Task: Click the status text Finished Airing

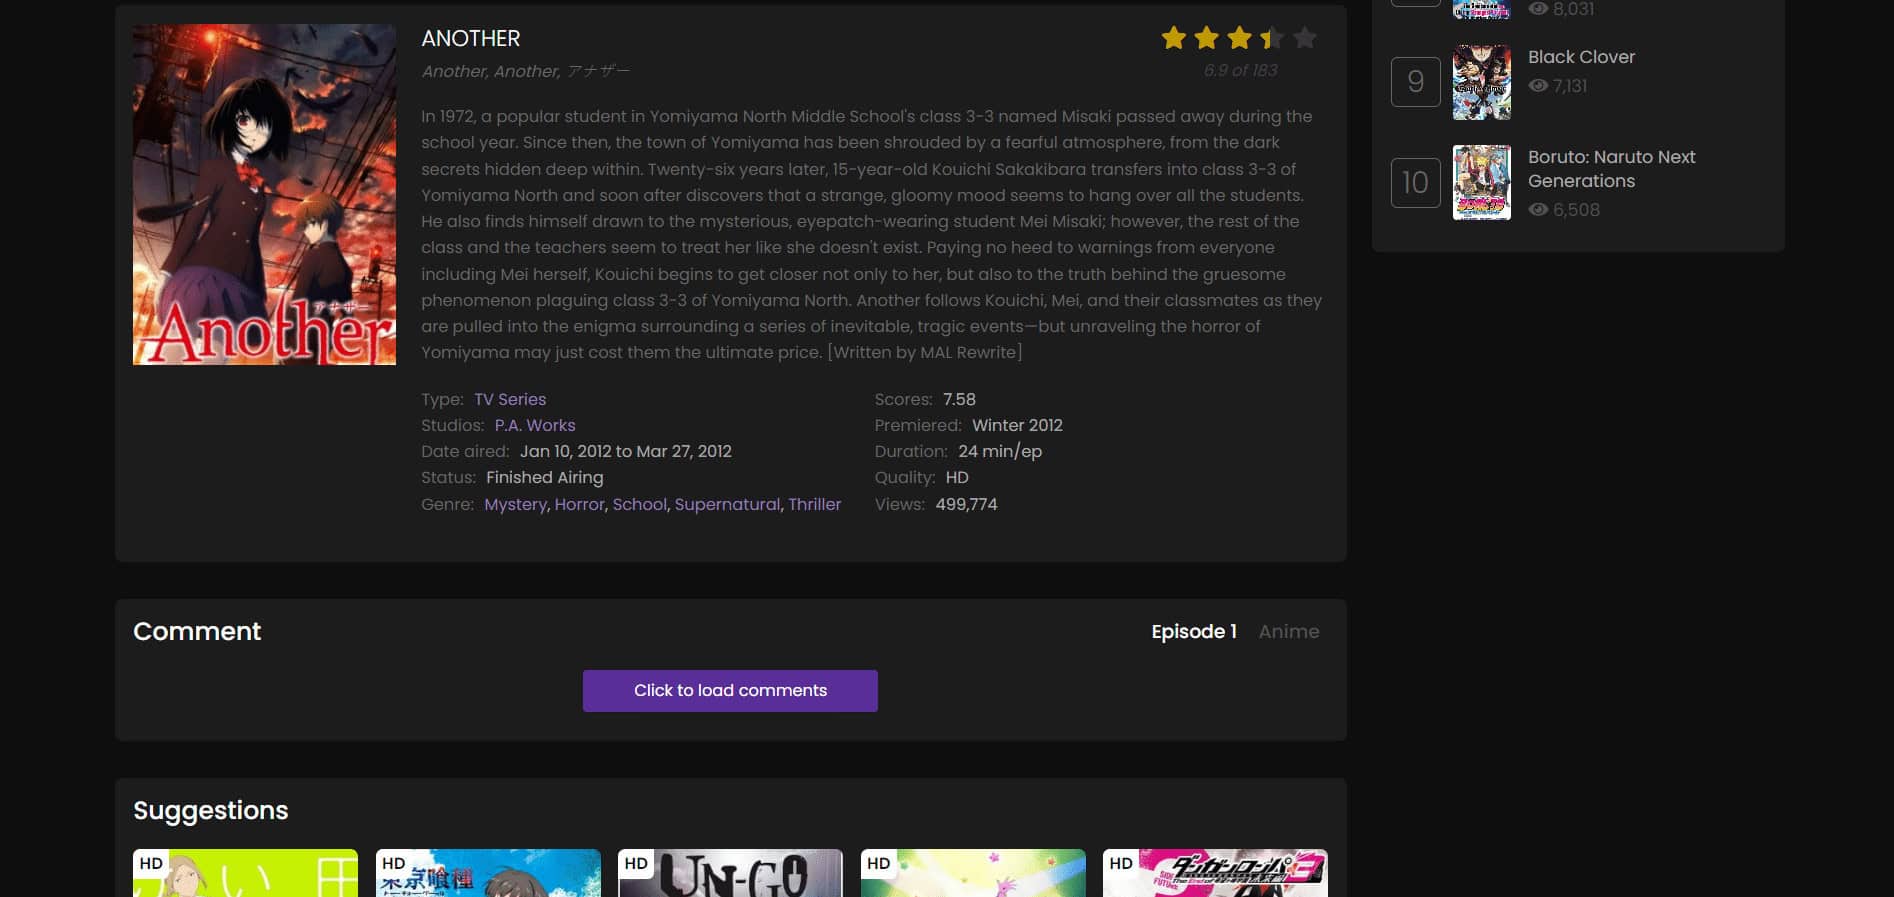Action: click(x=544, y=477)
